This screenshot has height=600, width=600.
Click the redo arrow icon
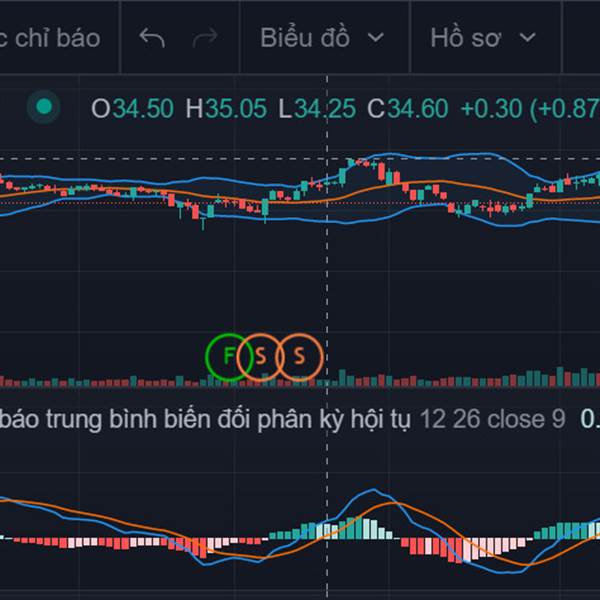(x=205, y=38)
